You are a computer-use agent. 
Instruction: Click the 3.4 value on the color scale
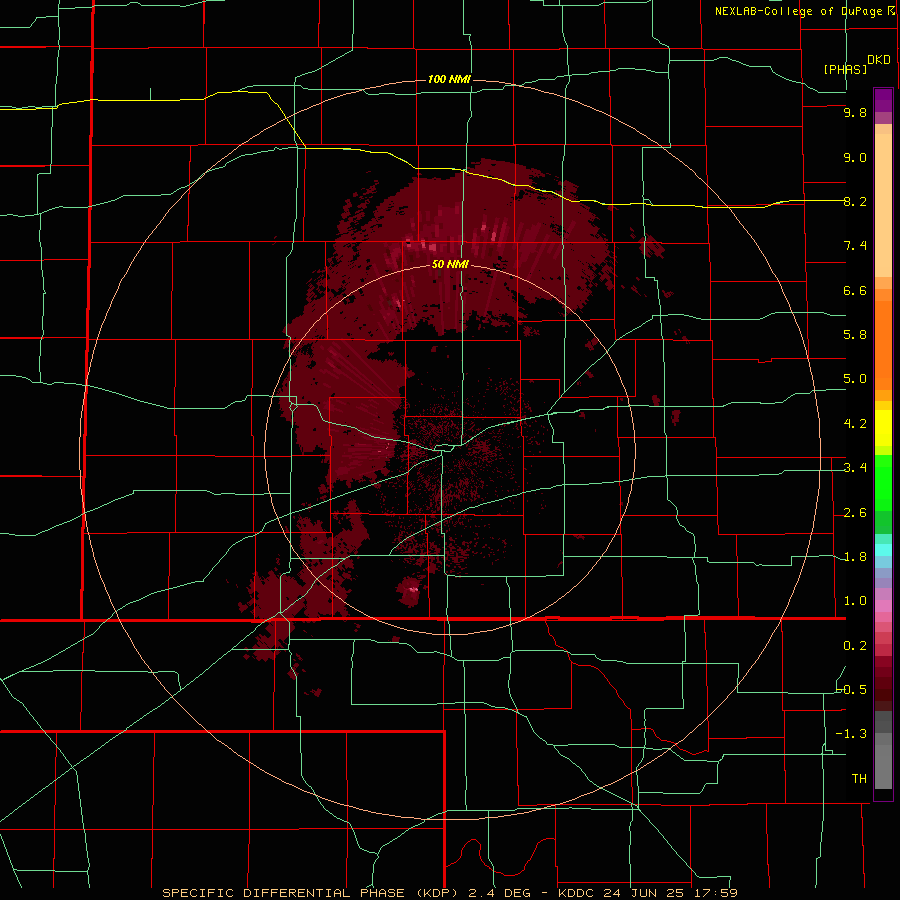click(855, 467)
